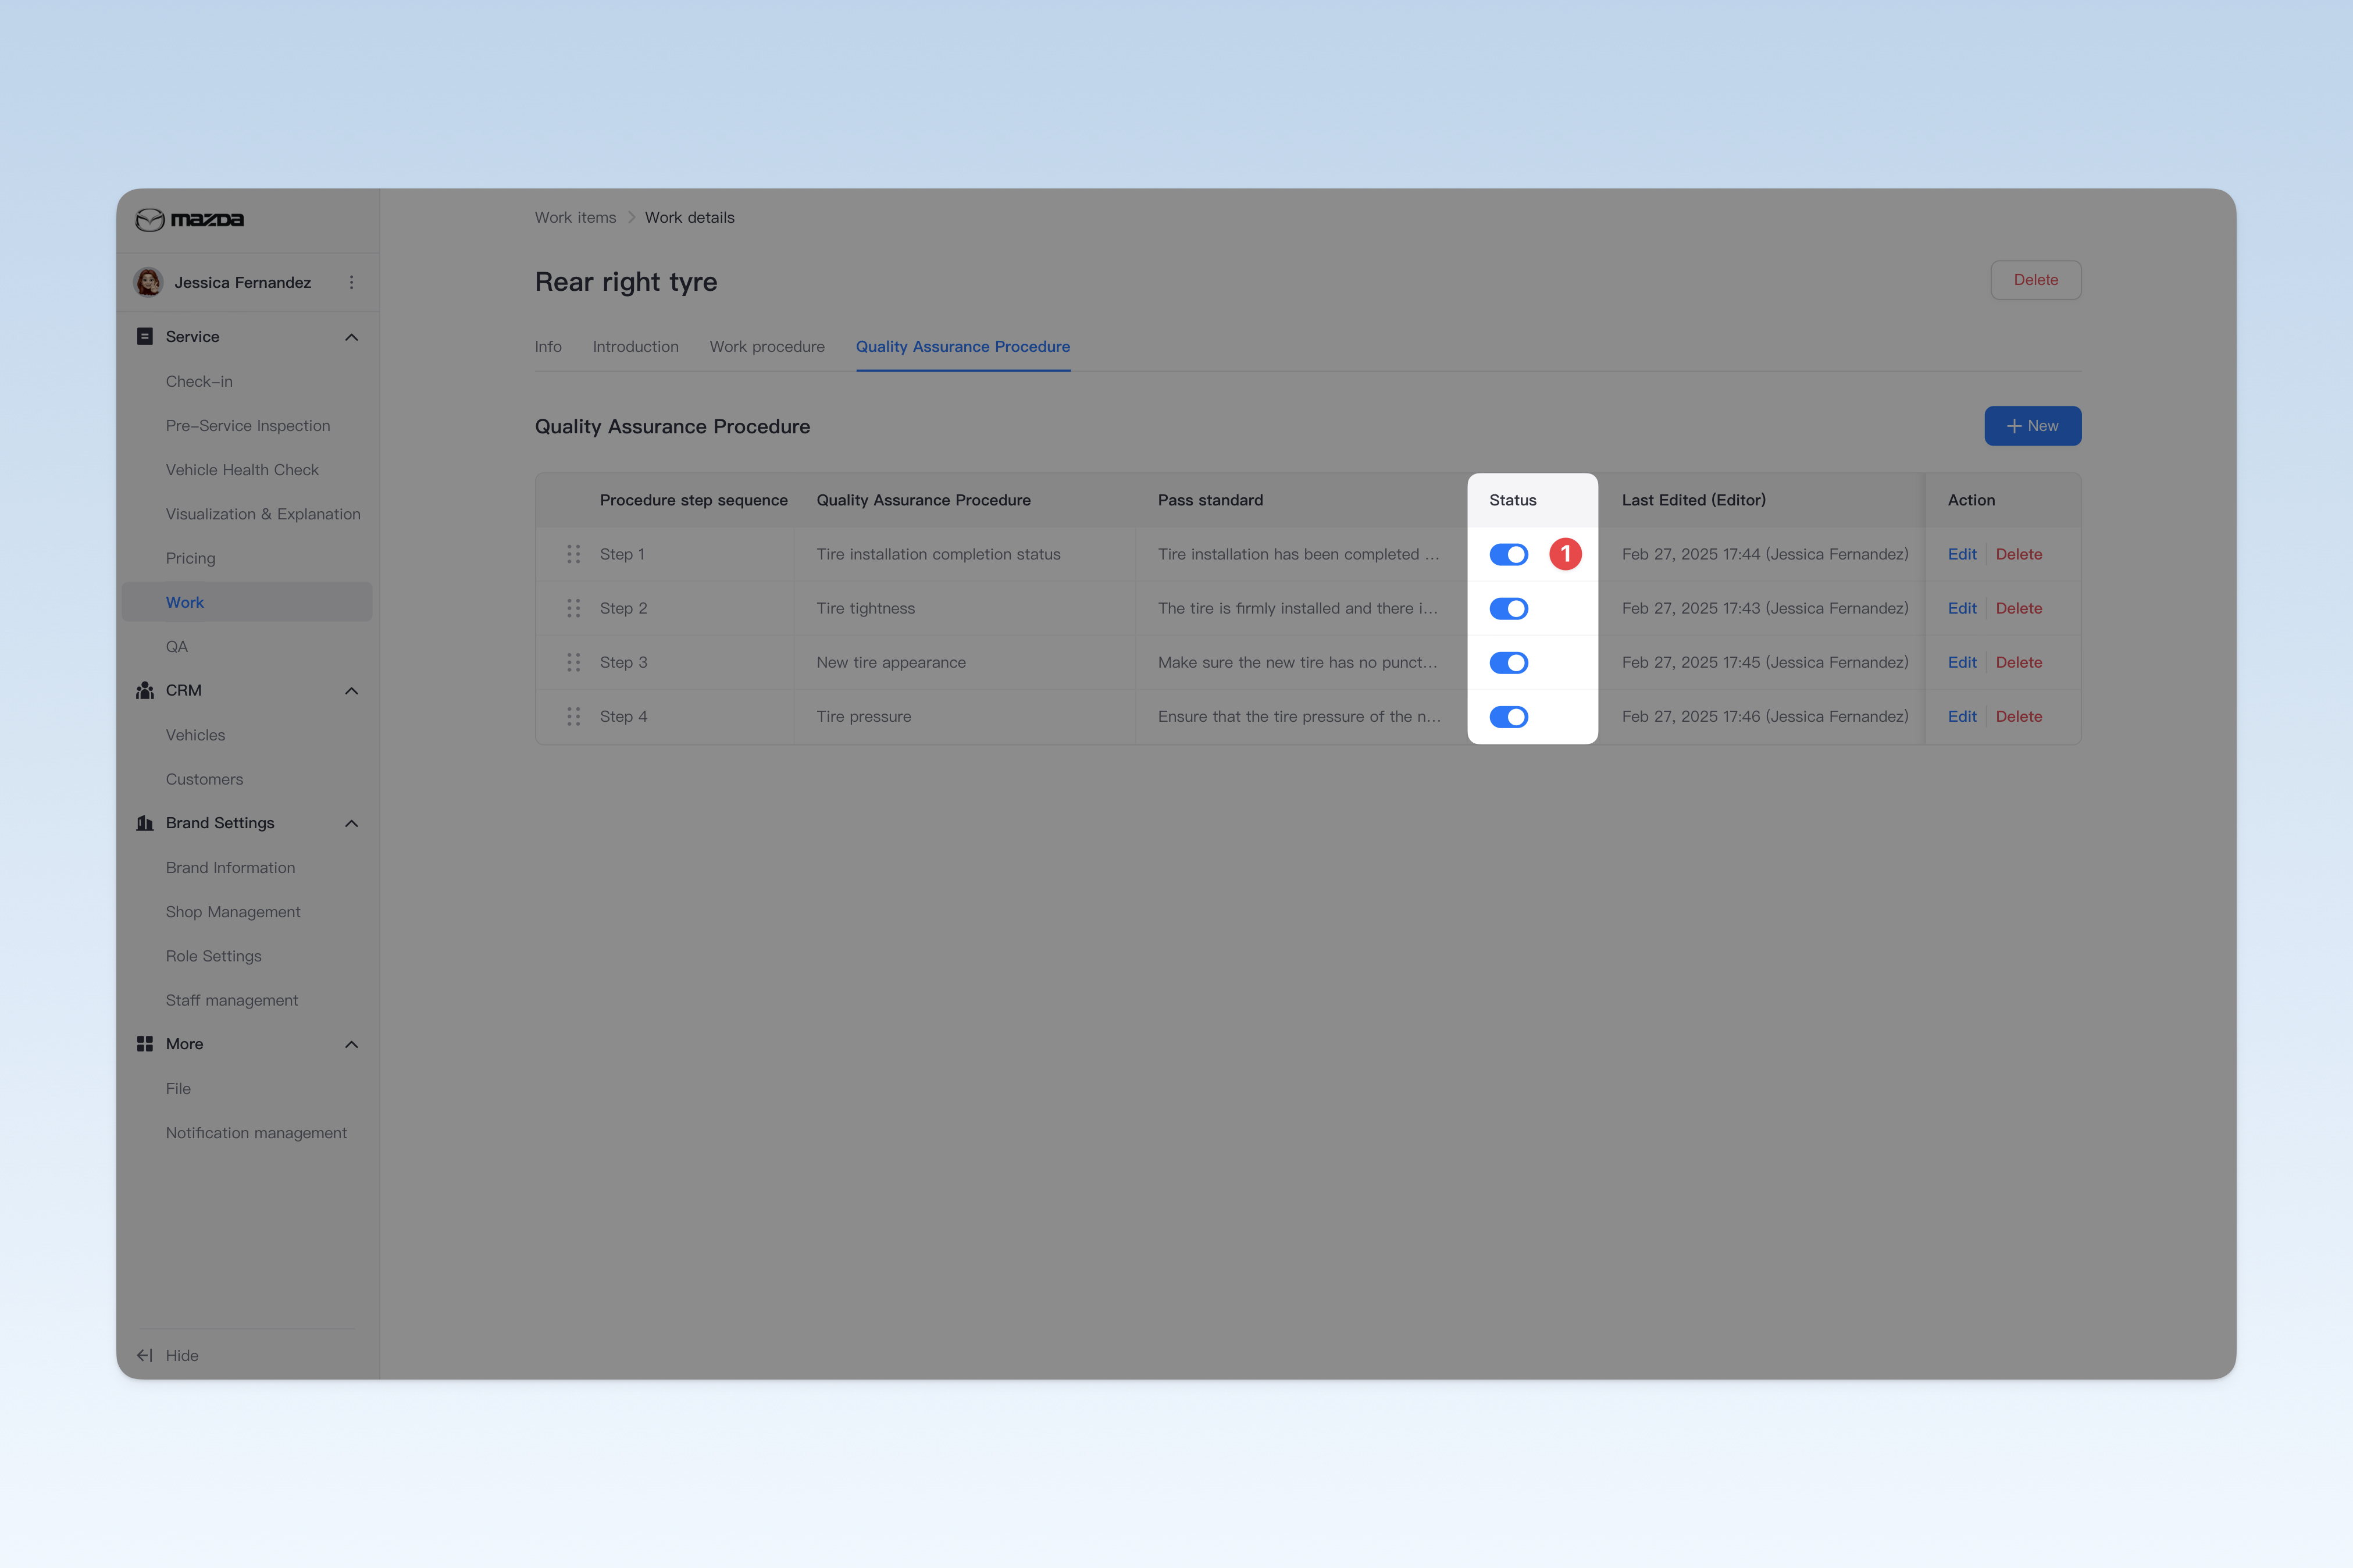This screenshot has width=2353, height=1568.
Task: Open Notification management
Action: tap(256, 1133)
